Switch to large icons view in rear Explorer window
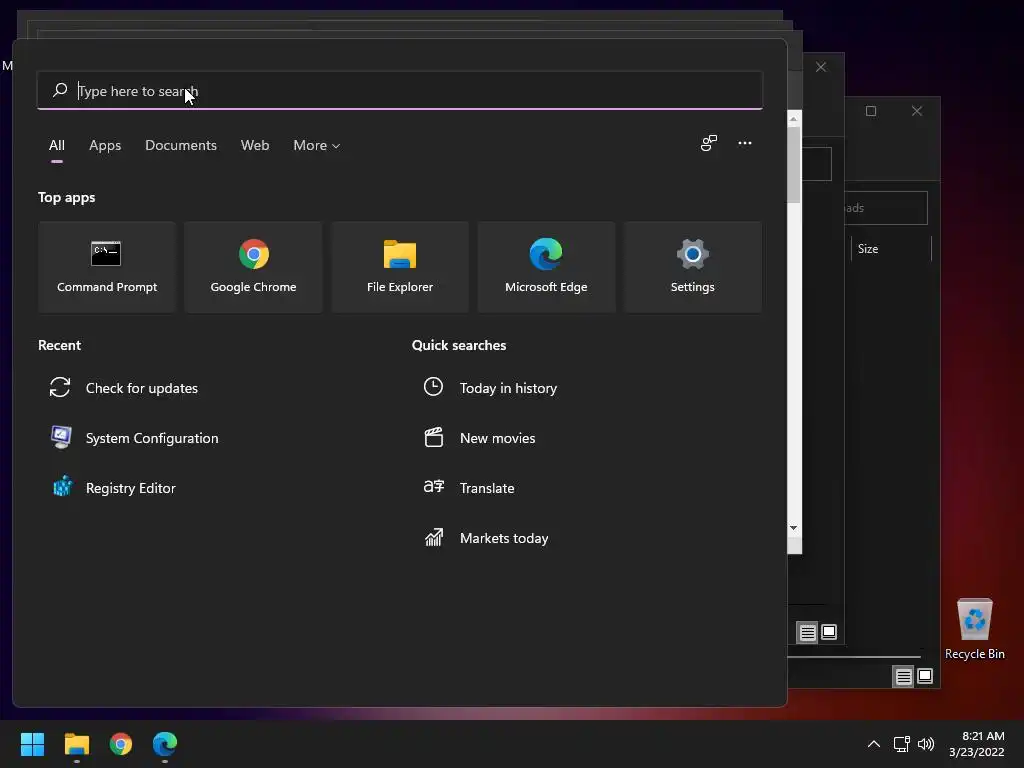 pos(925,676)
